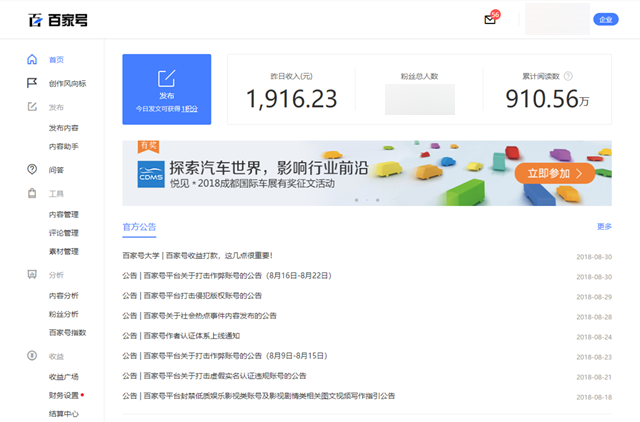Open 打击侵犯版权账号 announcement
This screenshot has height=422, width=640.
[x=192, y=296]
